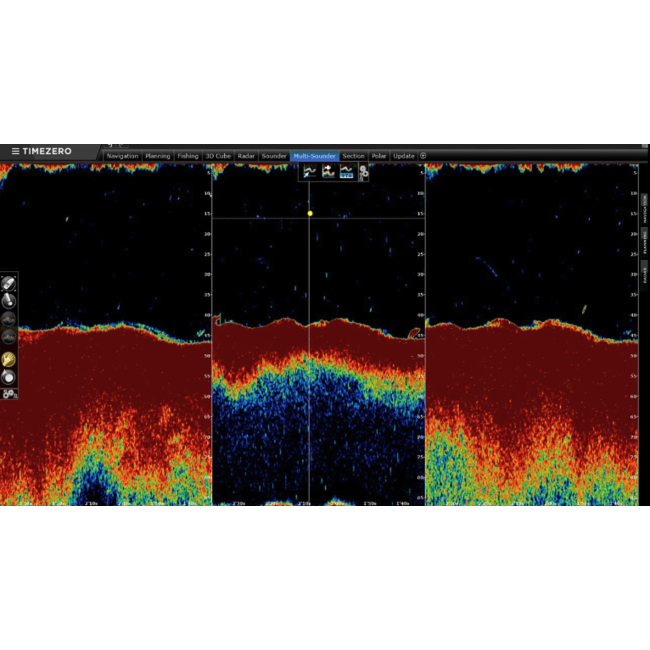Switch to the Sounder tab

[x=274, y=156]
